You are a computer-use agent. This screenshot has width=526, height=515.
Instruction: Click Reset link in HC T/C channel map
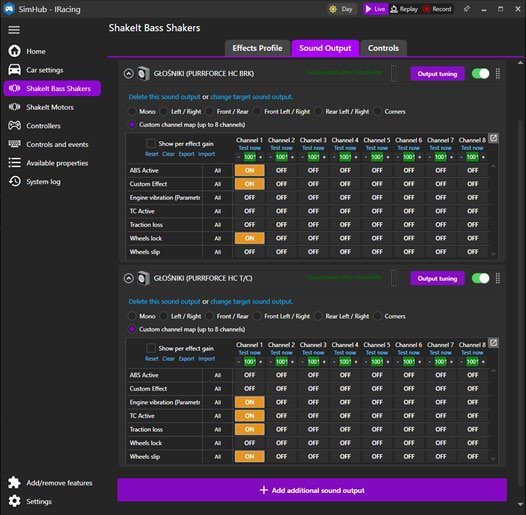(x=152, y=359)
